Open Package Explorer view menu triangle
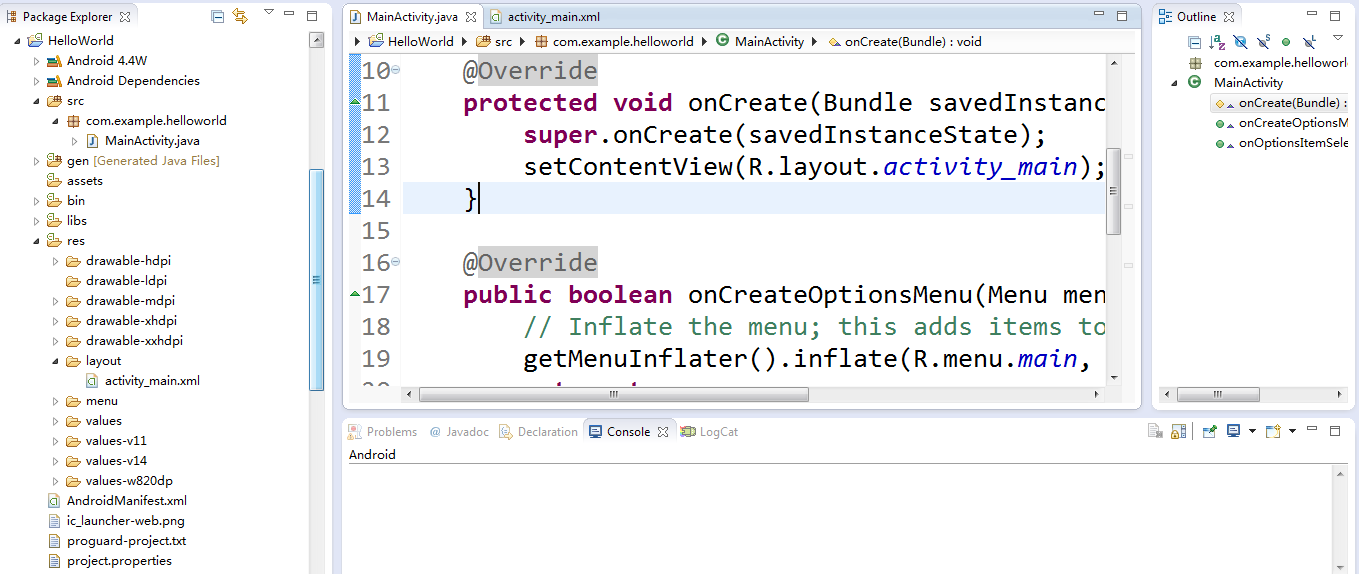Screen dimensions: 1359x574 pos(268,11)
